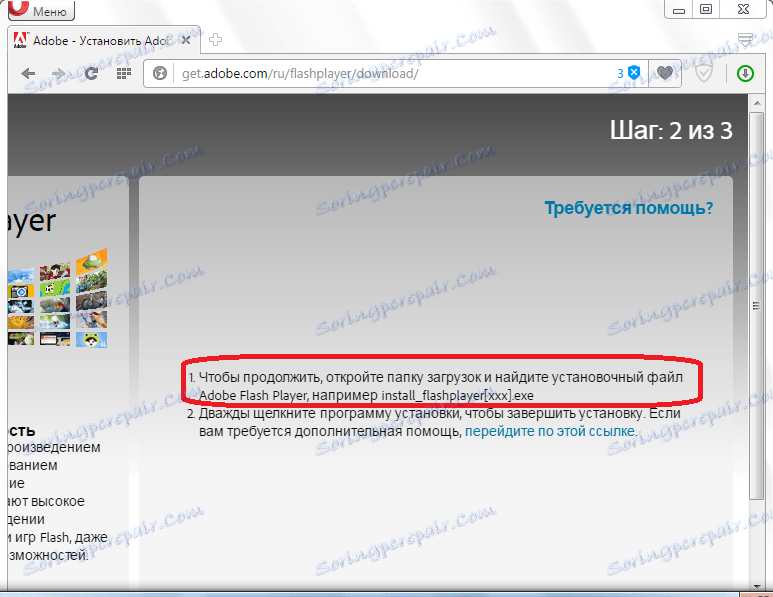Click the Flash thumbnails collage image

(x=57, y=299)
